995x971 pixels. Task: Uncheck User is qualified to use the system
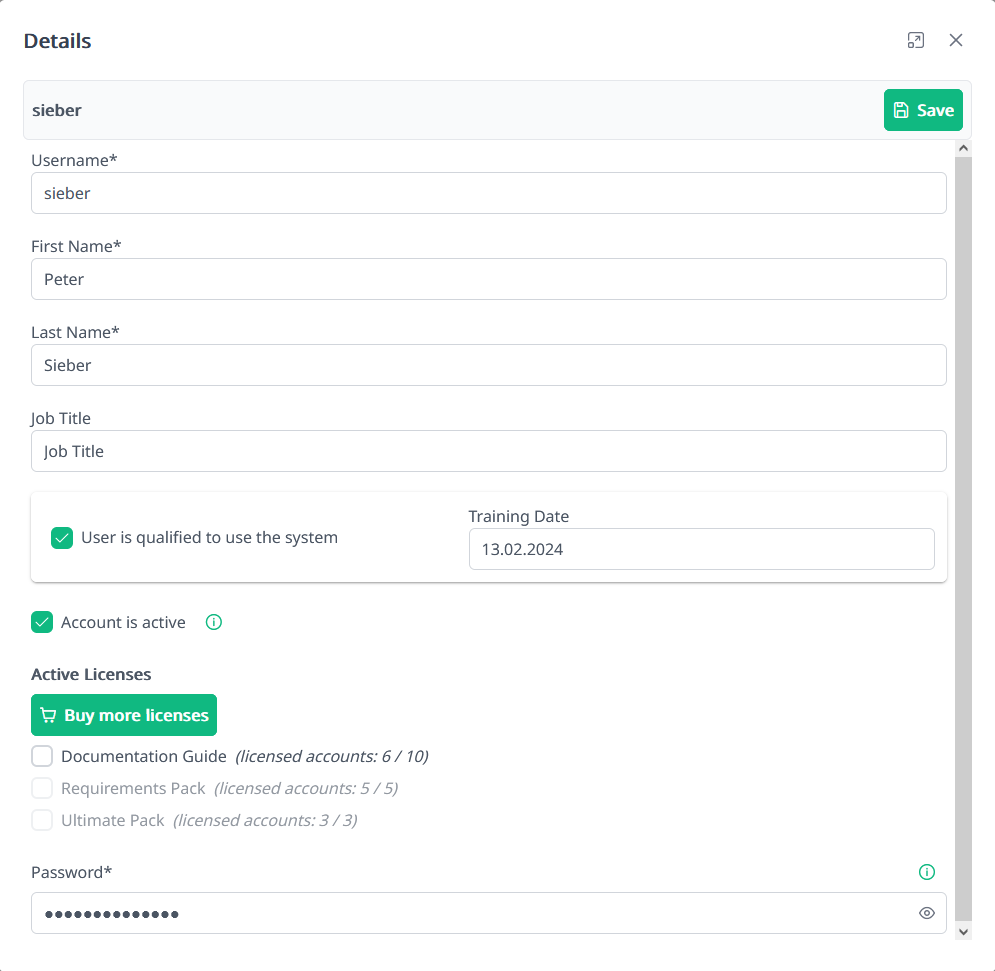pyautogui.click(x=61, y=537)
